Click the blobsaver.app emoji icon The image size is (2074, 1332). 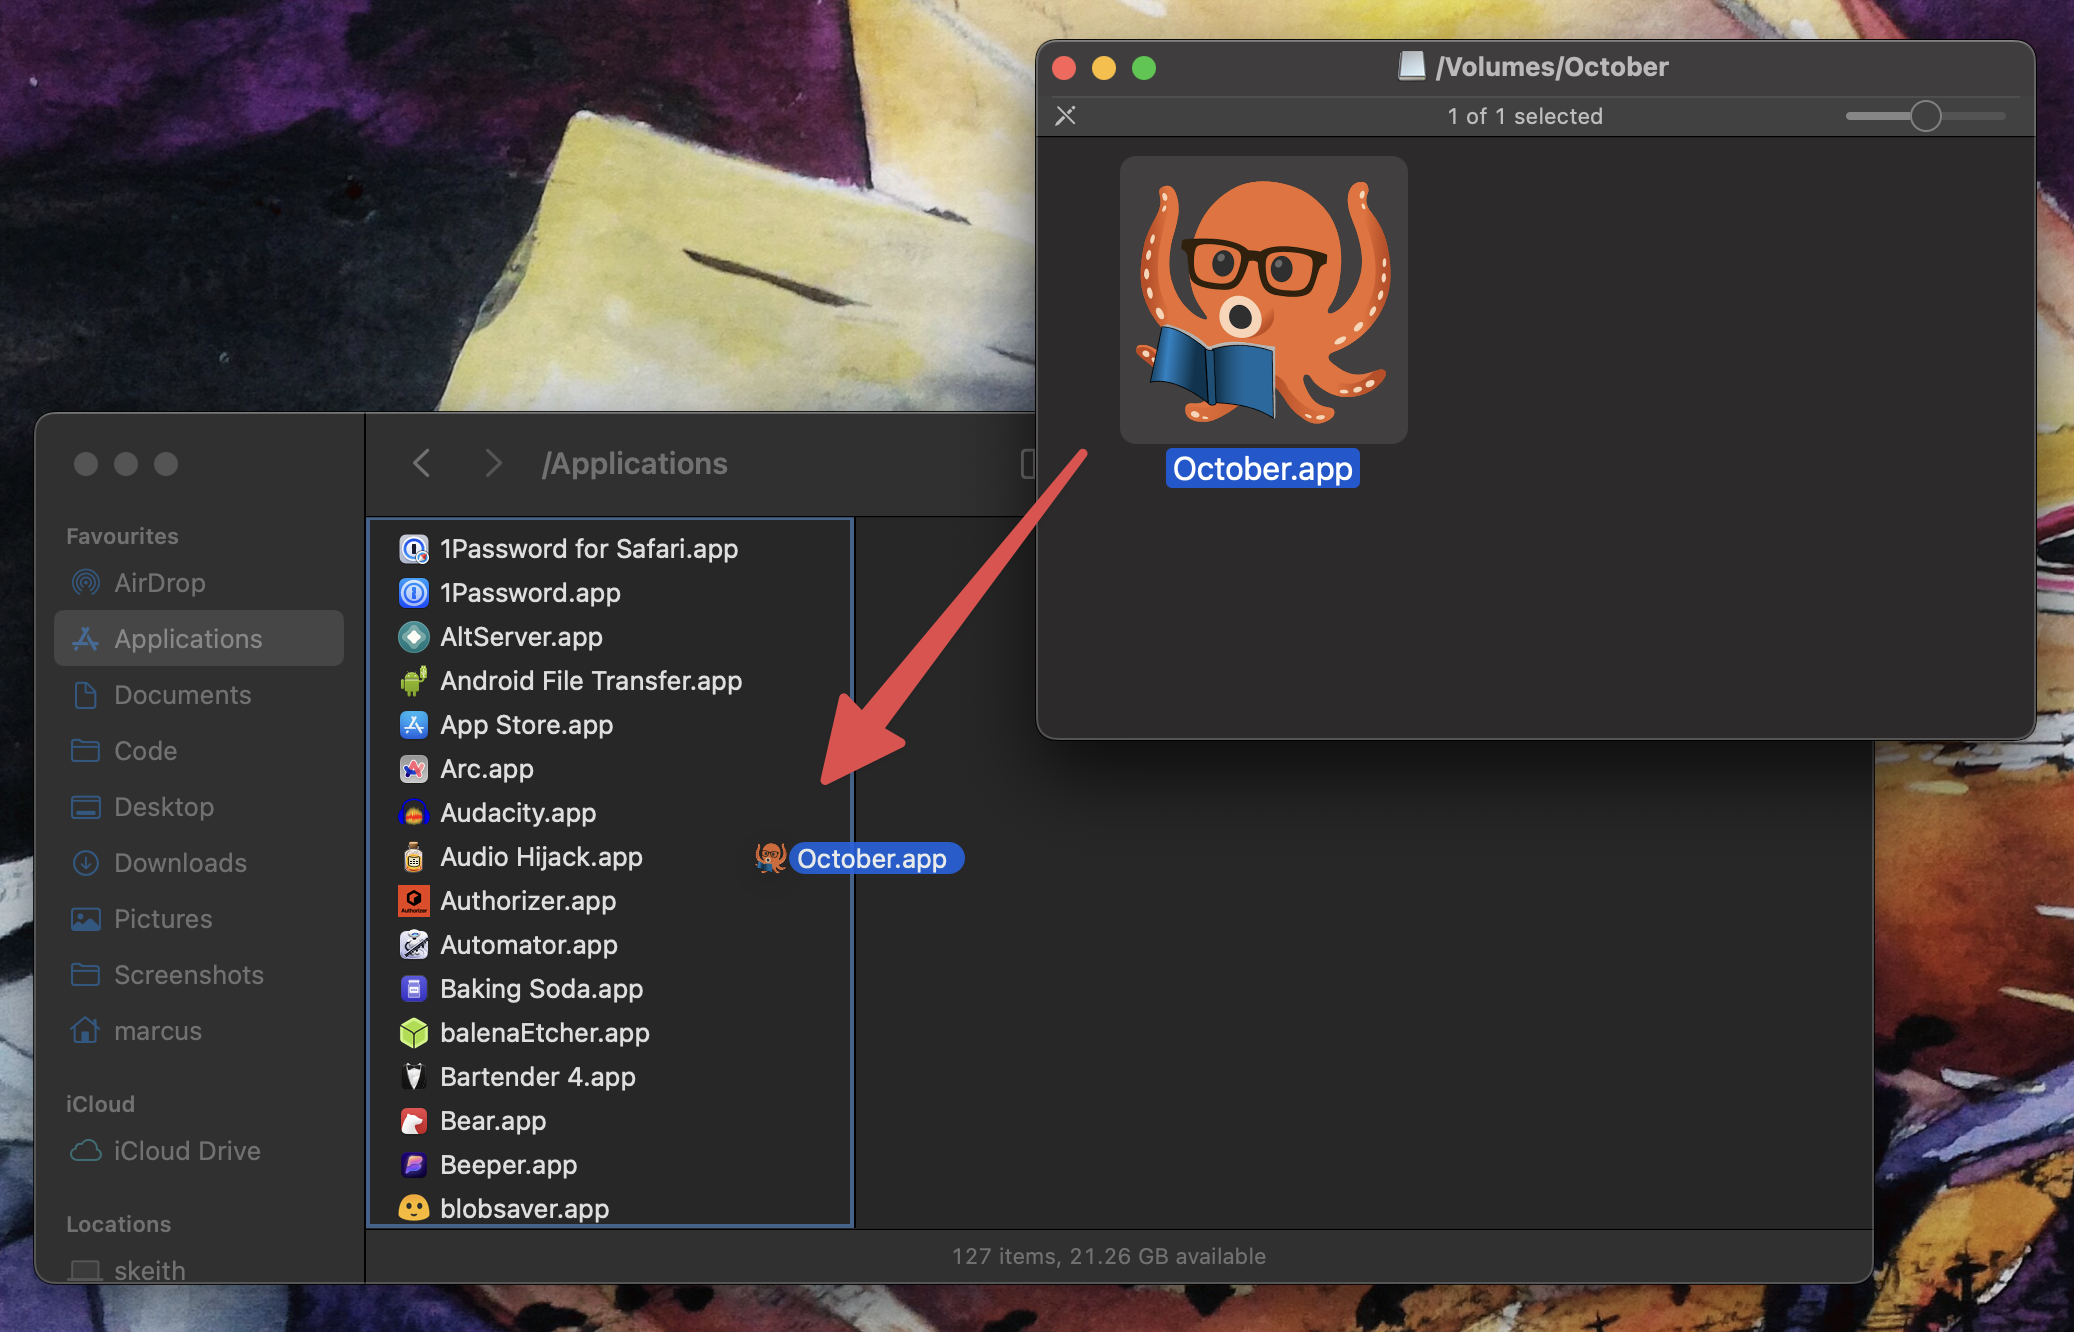414,1209
